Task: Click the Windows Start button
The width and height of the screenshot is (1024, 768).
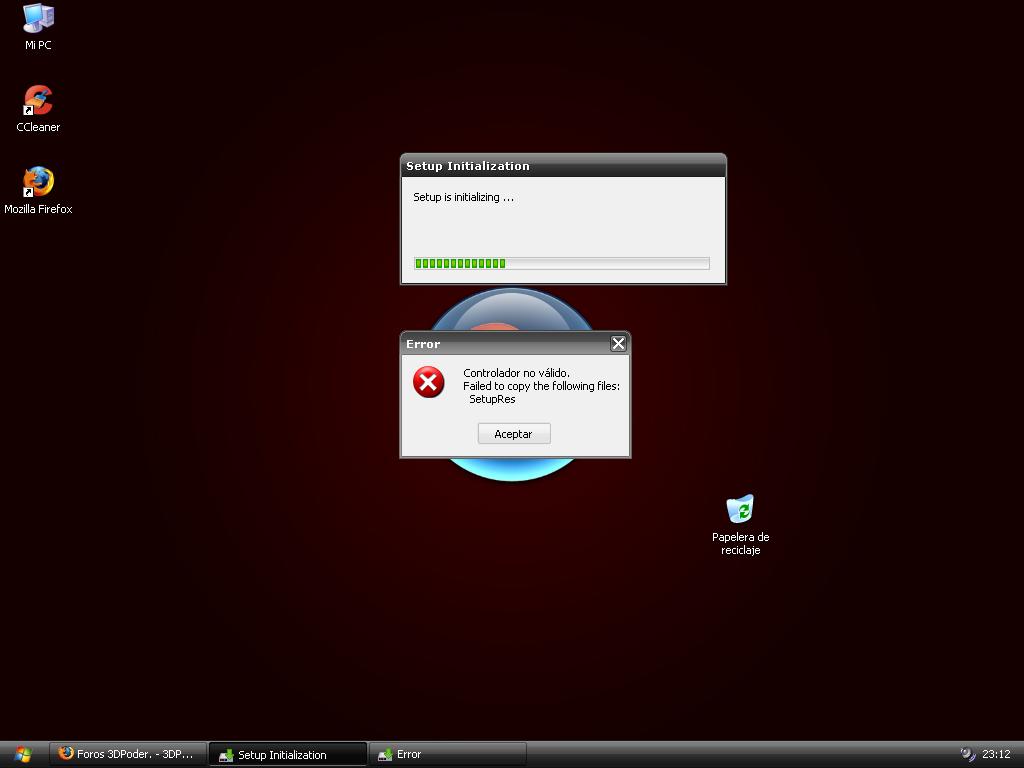Action: pyautogui.click(x=24, y=754)
